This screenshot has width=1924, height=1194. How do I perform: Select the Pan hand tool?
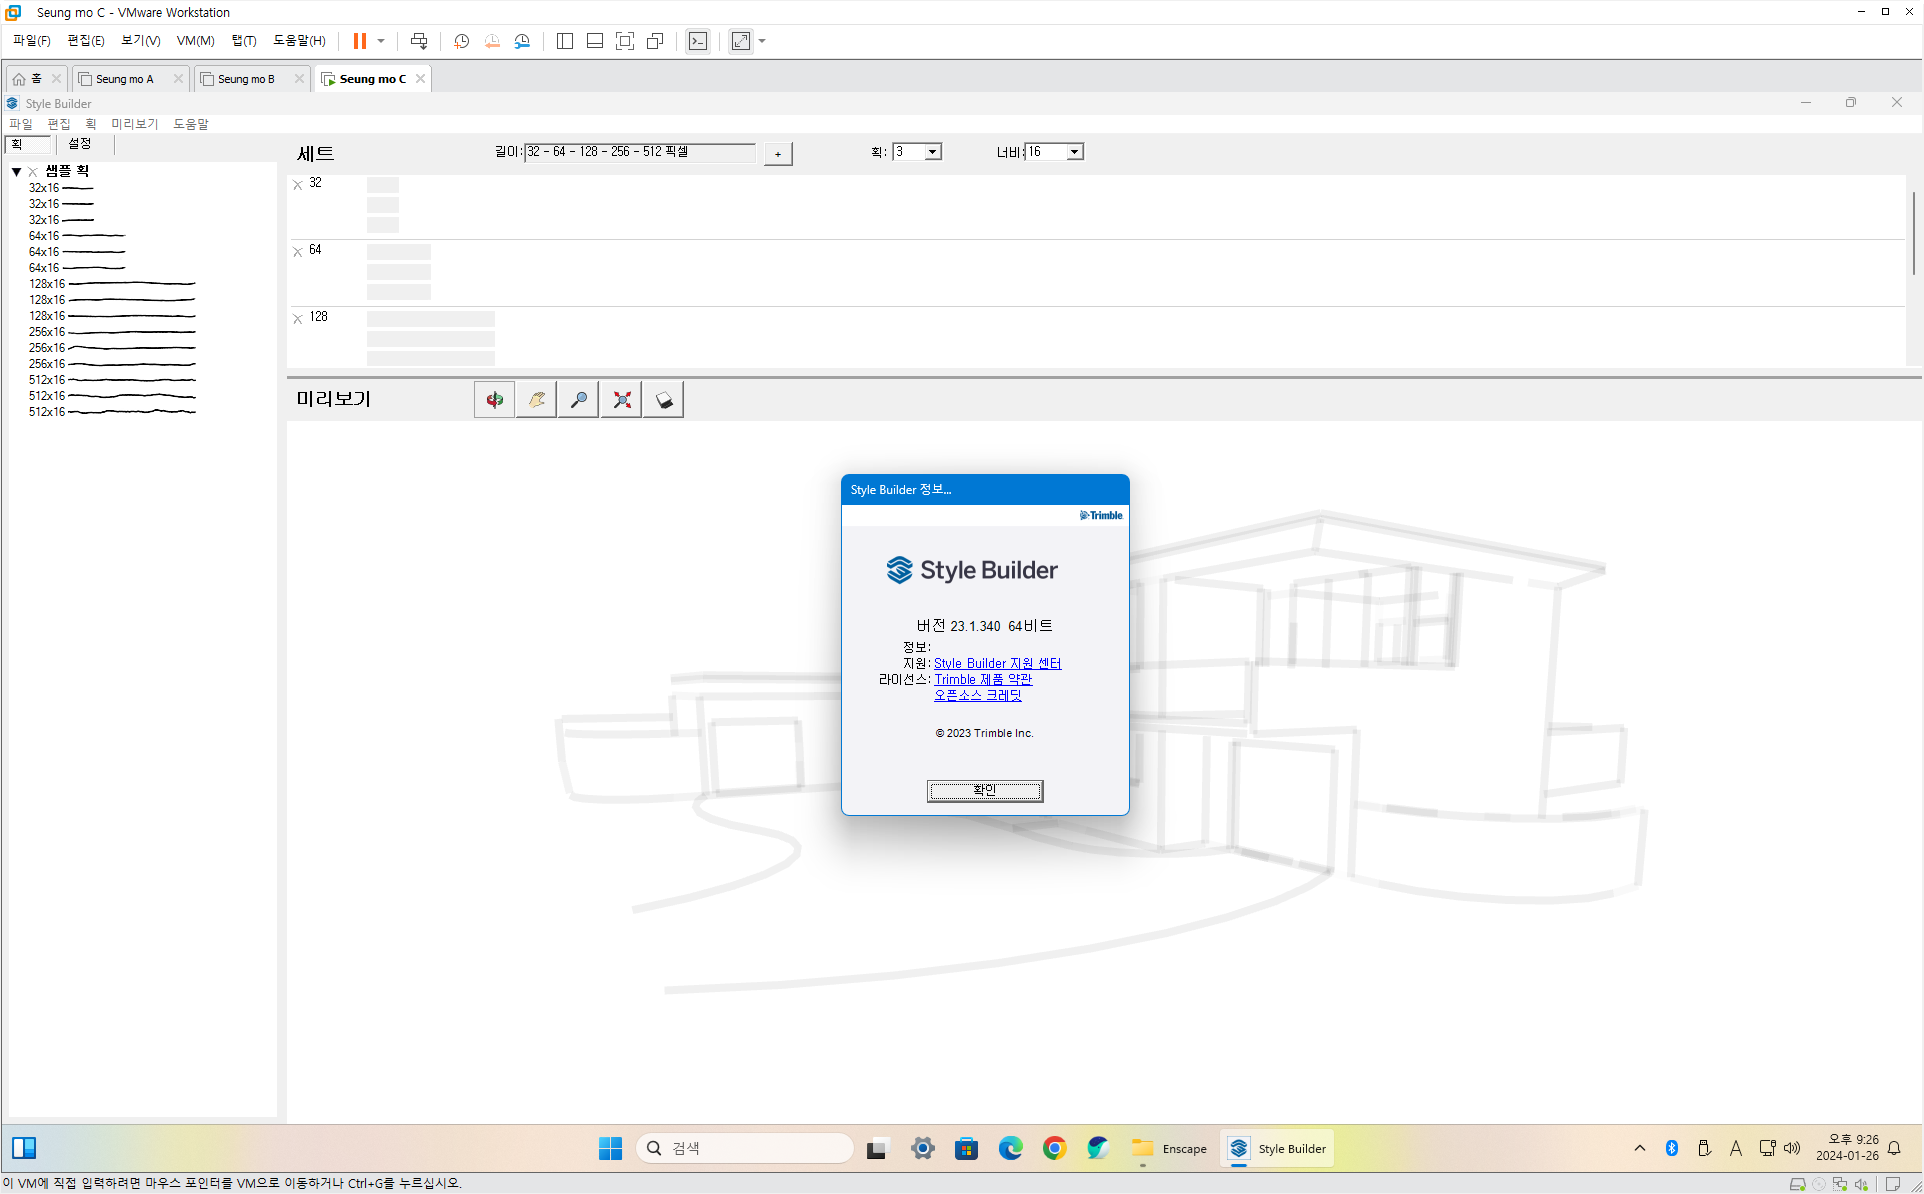537,400
